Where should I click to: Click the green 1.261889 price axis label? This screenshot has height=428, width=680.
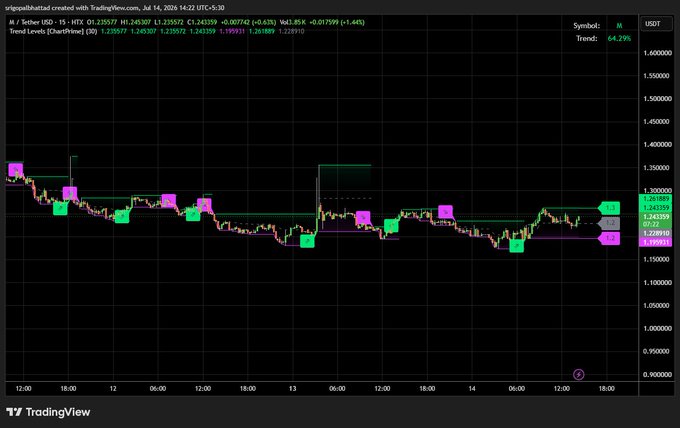656,199
